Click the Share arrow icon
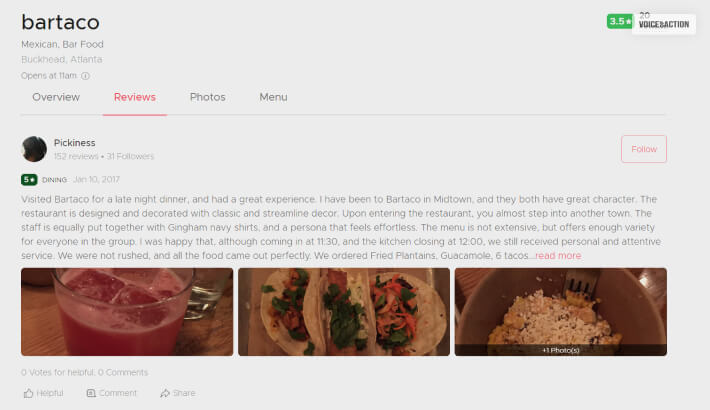 click(x=165, y=393)
